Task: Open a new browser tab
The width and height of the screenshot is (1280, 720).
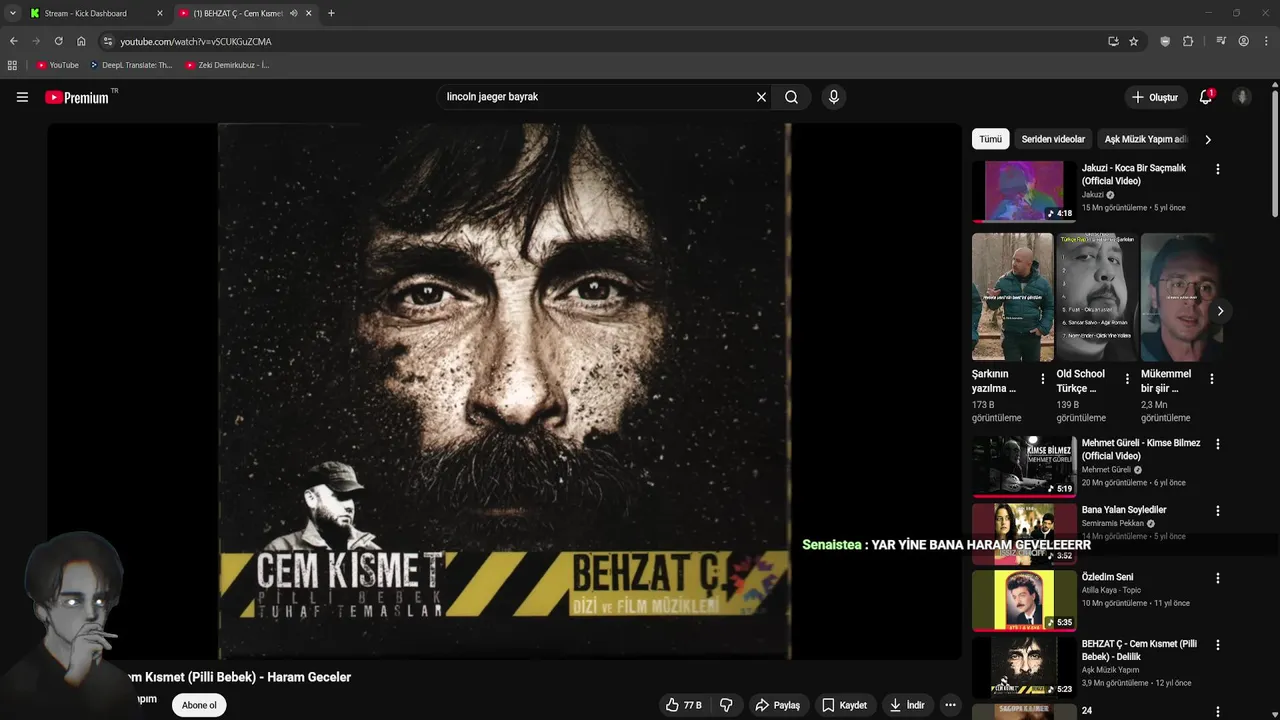Action: tap(331, 13)
